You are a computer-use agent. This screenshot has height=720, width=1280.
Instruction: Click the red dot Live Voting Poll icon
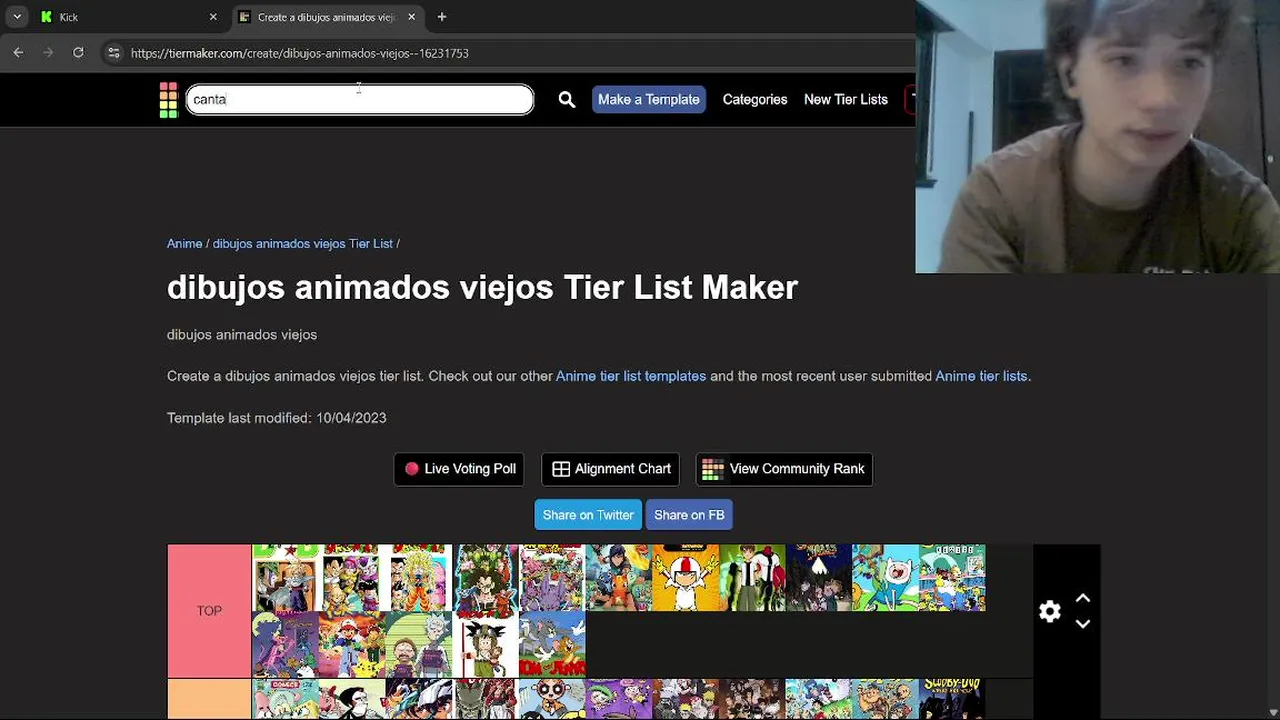[x=411, y=469]
